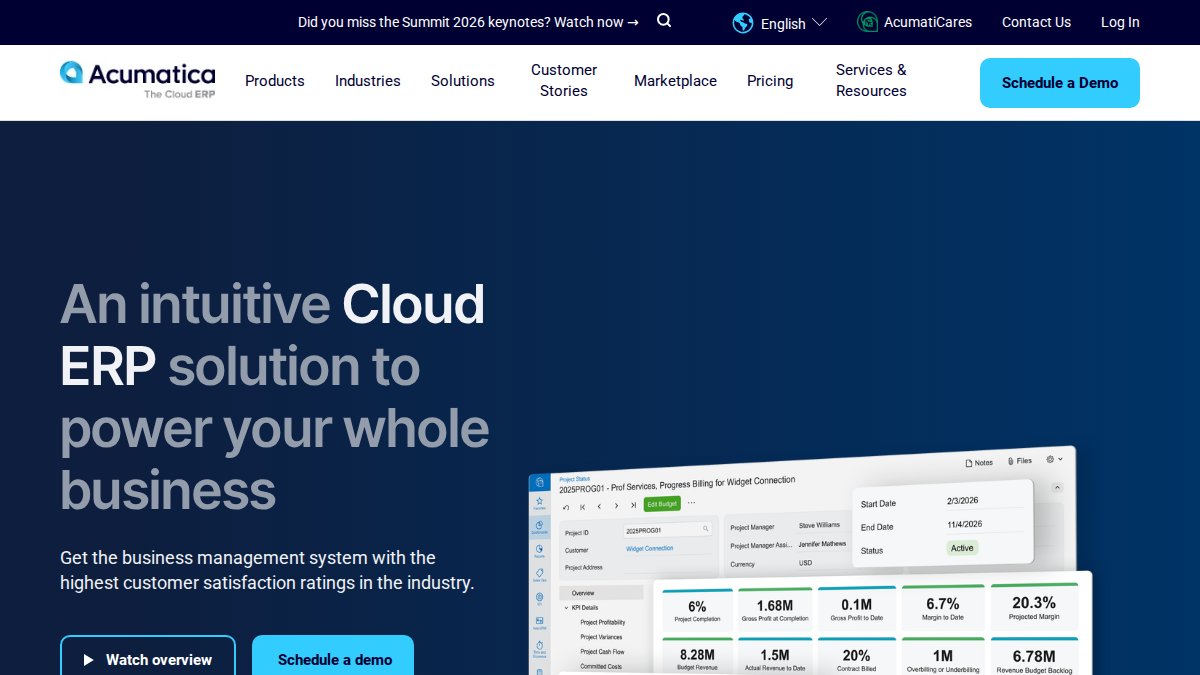Open the gear settings dropdown in project screen
This screenshot has height=675, width=1200.
(1054, 459)
